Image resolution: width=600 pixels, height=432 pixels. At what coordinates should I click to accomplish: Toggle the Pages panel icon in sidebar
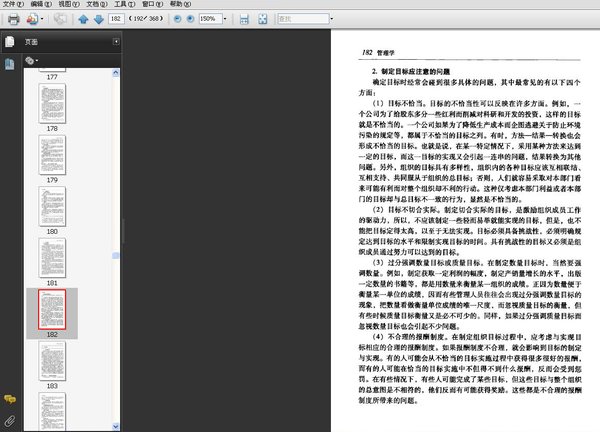10,42
